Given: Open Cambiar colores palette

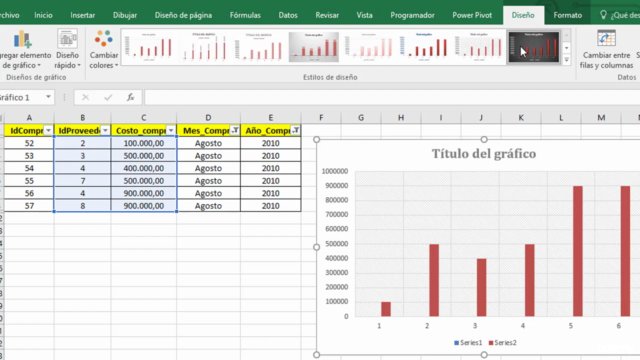Looking at the screenshot, I should point(104,49).
